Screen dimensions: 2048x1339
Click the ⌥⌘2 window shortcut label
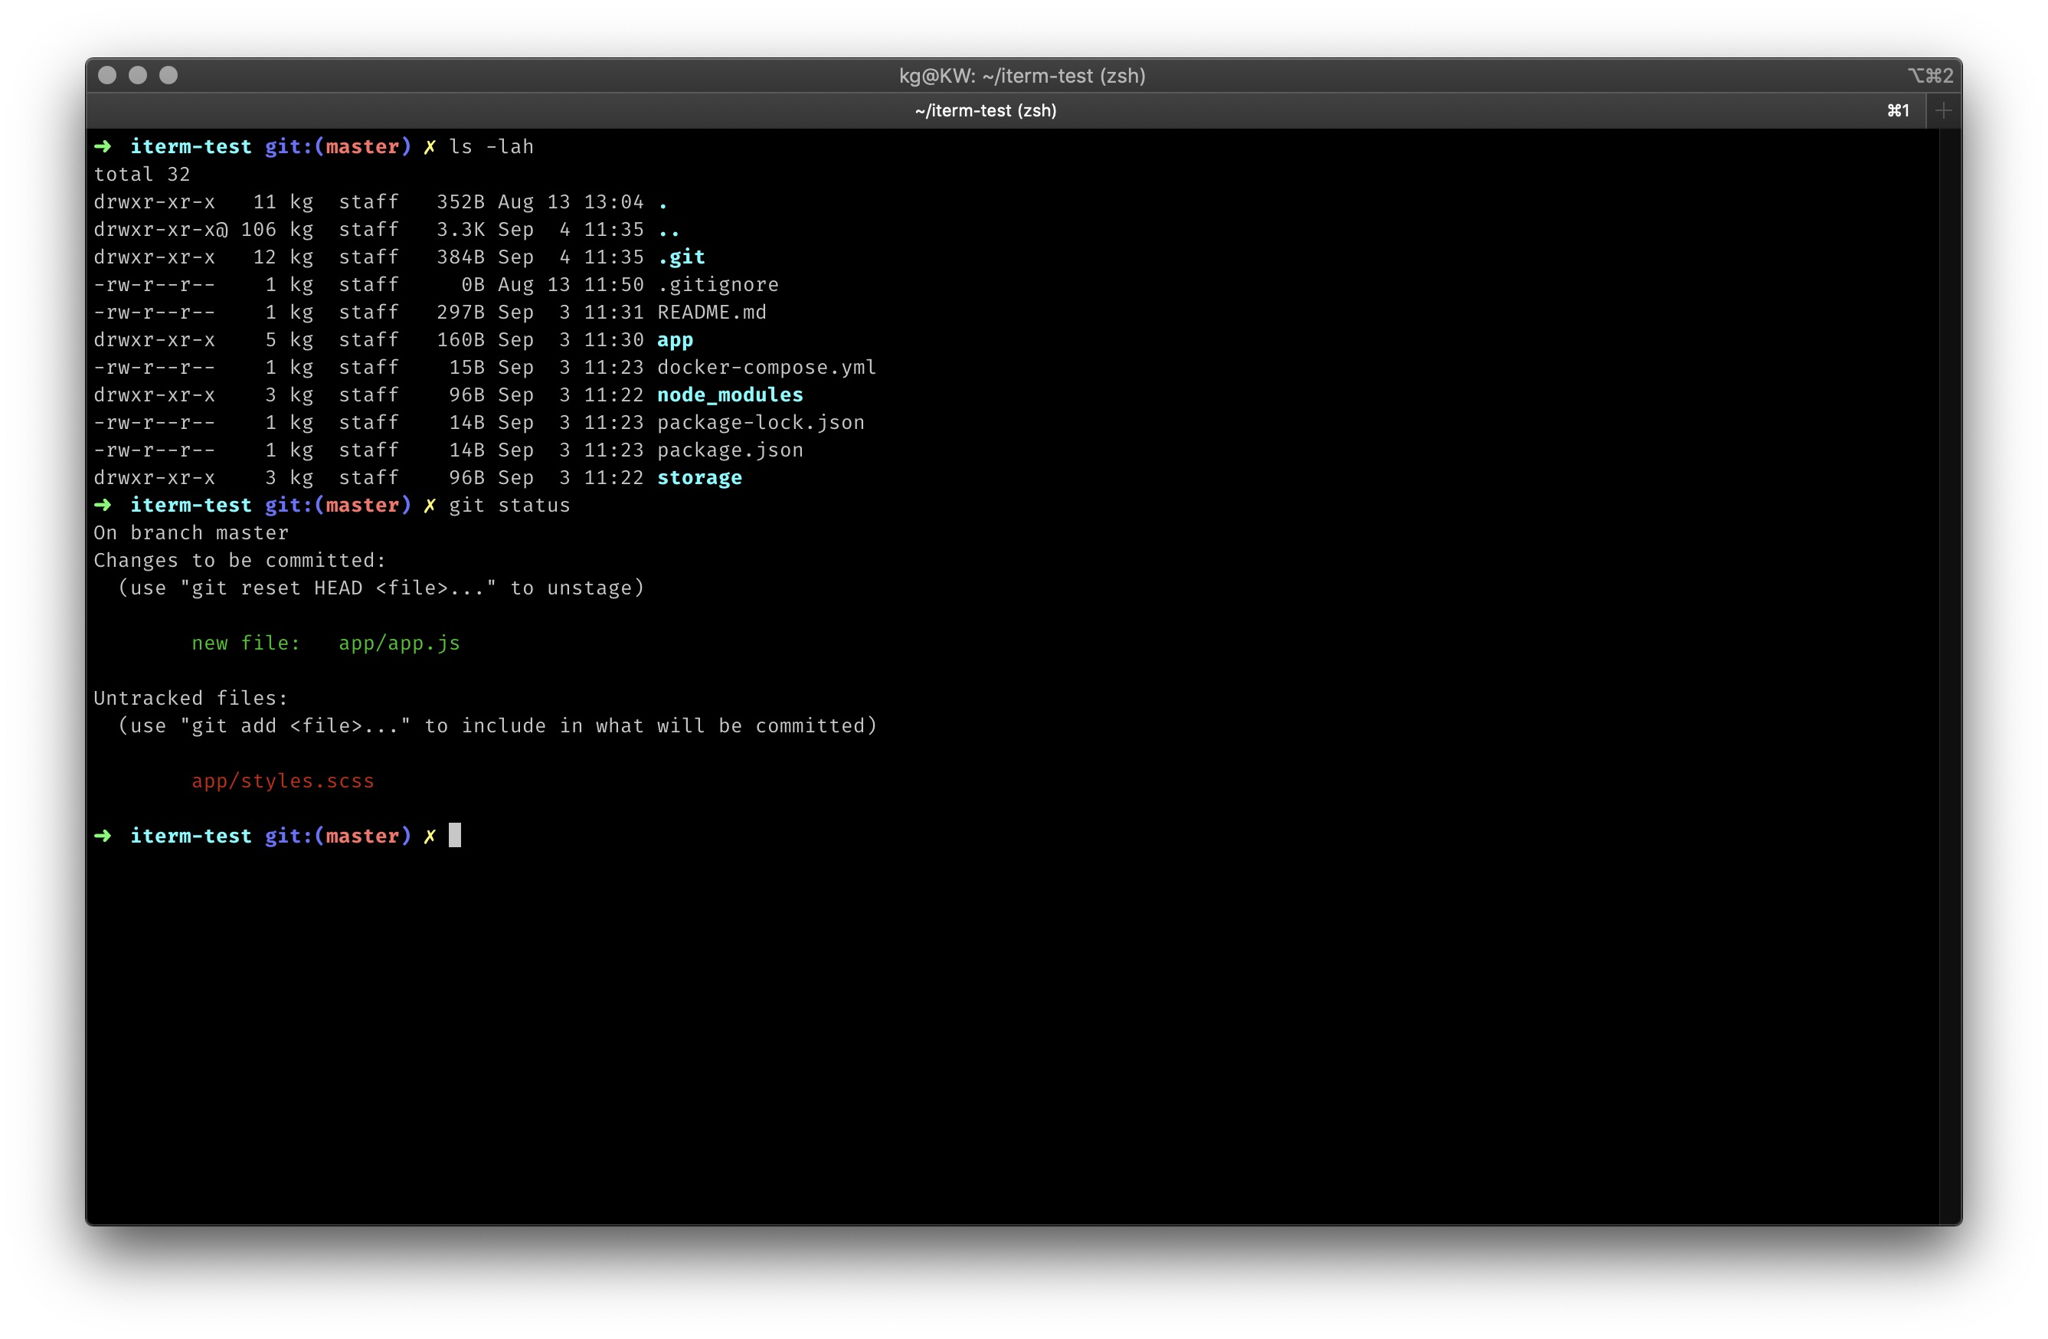tap(1930, 76)
